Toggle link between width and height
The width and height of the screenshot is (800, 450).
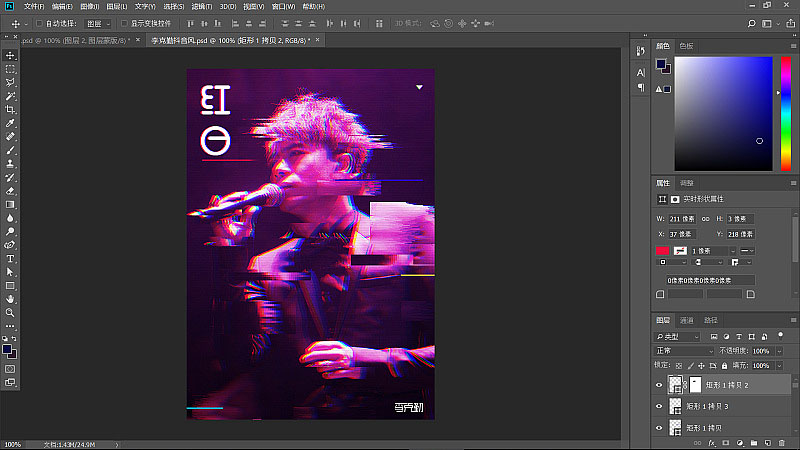[x=706, y=219]
